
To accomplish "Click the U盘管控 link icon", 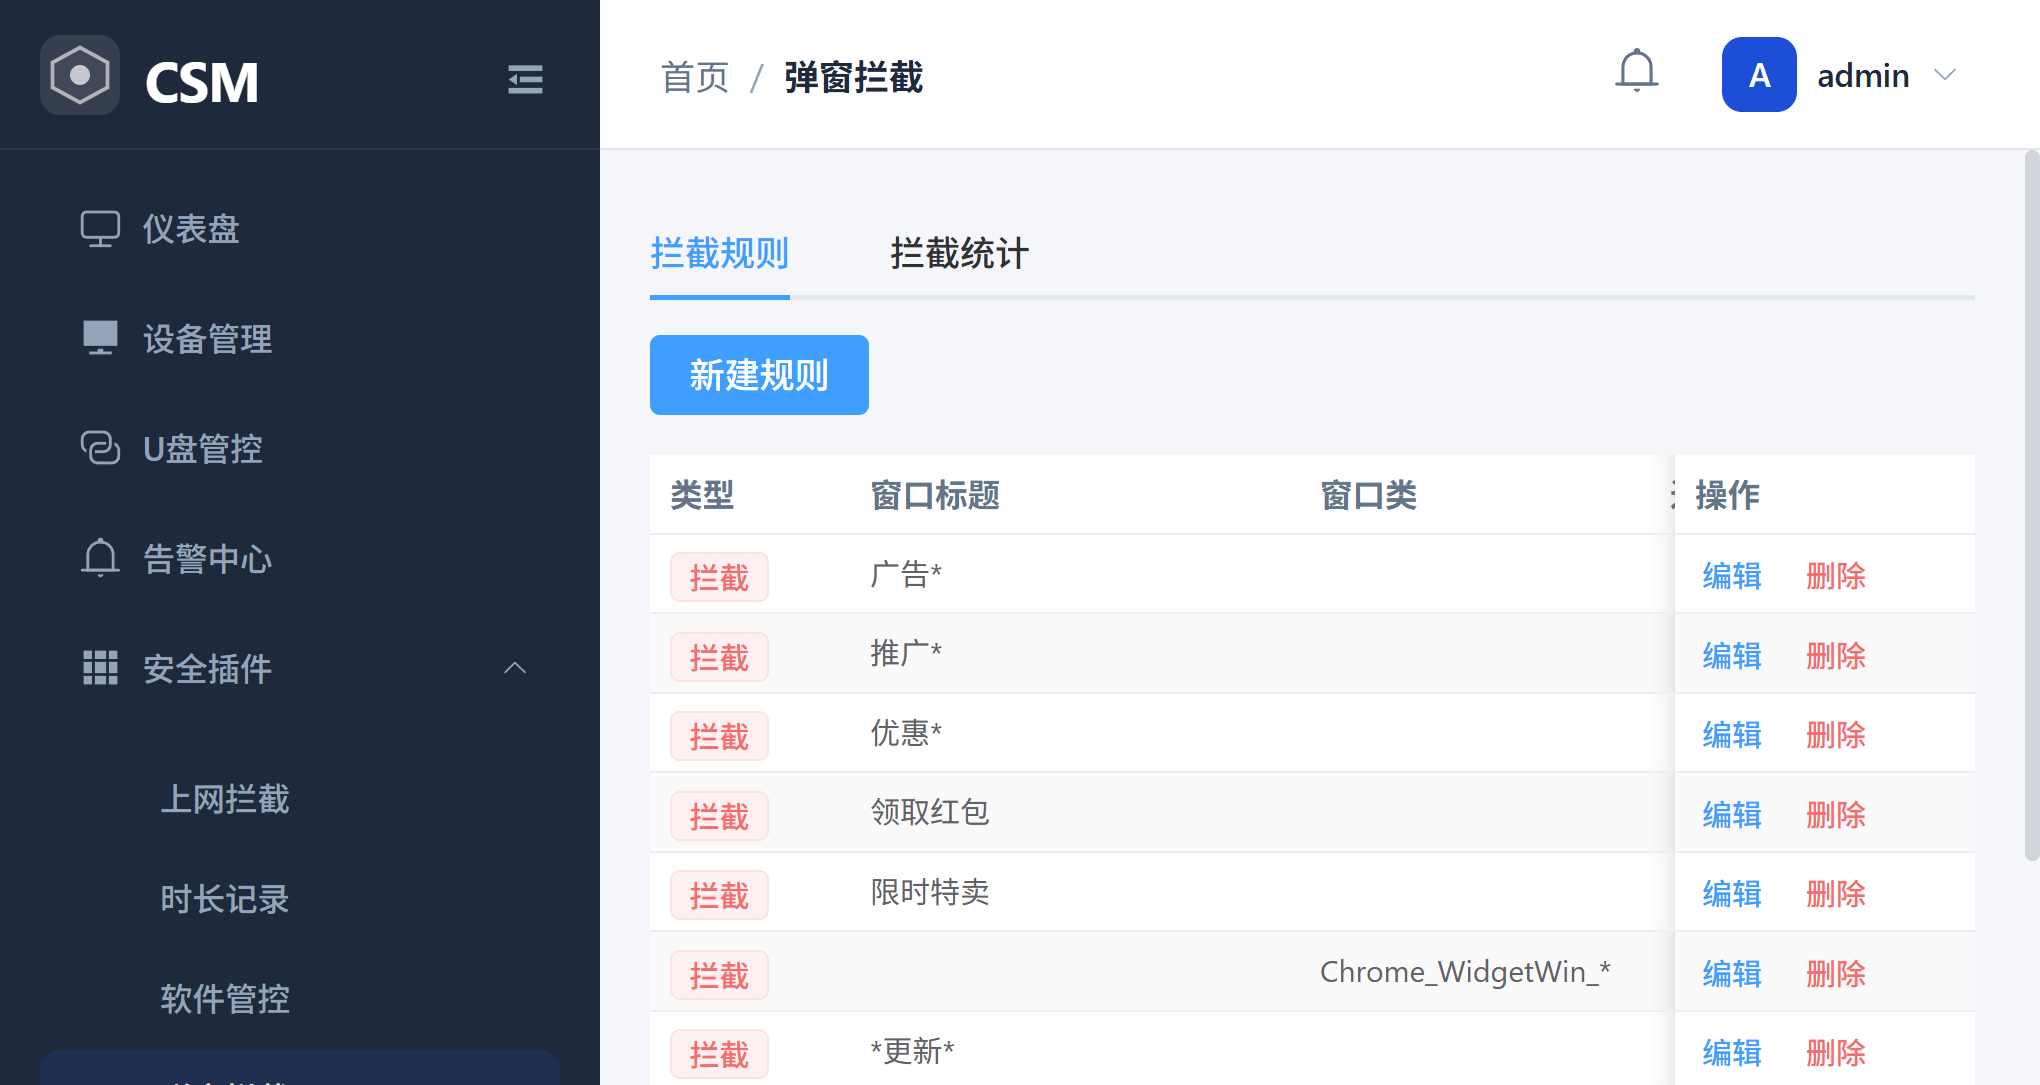I will point(100,448).
